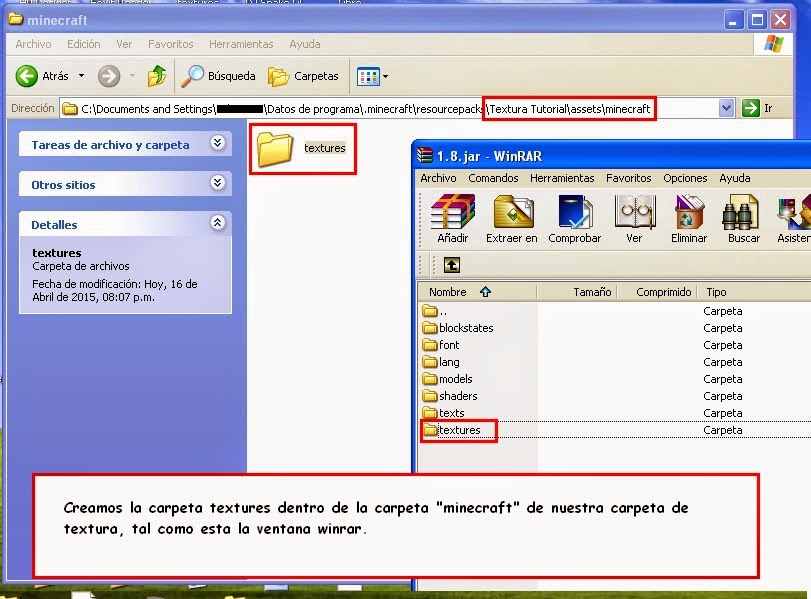
Task: Open Búsqueda search in Explorer toolbar
Action: (218, 76)
